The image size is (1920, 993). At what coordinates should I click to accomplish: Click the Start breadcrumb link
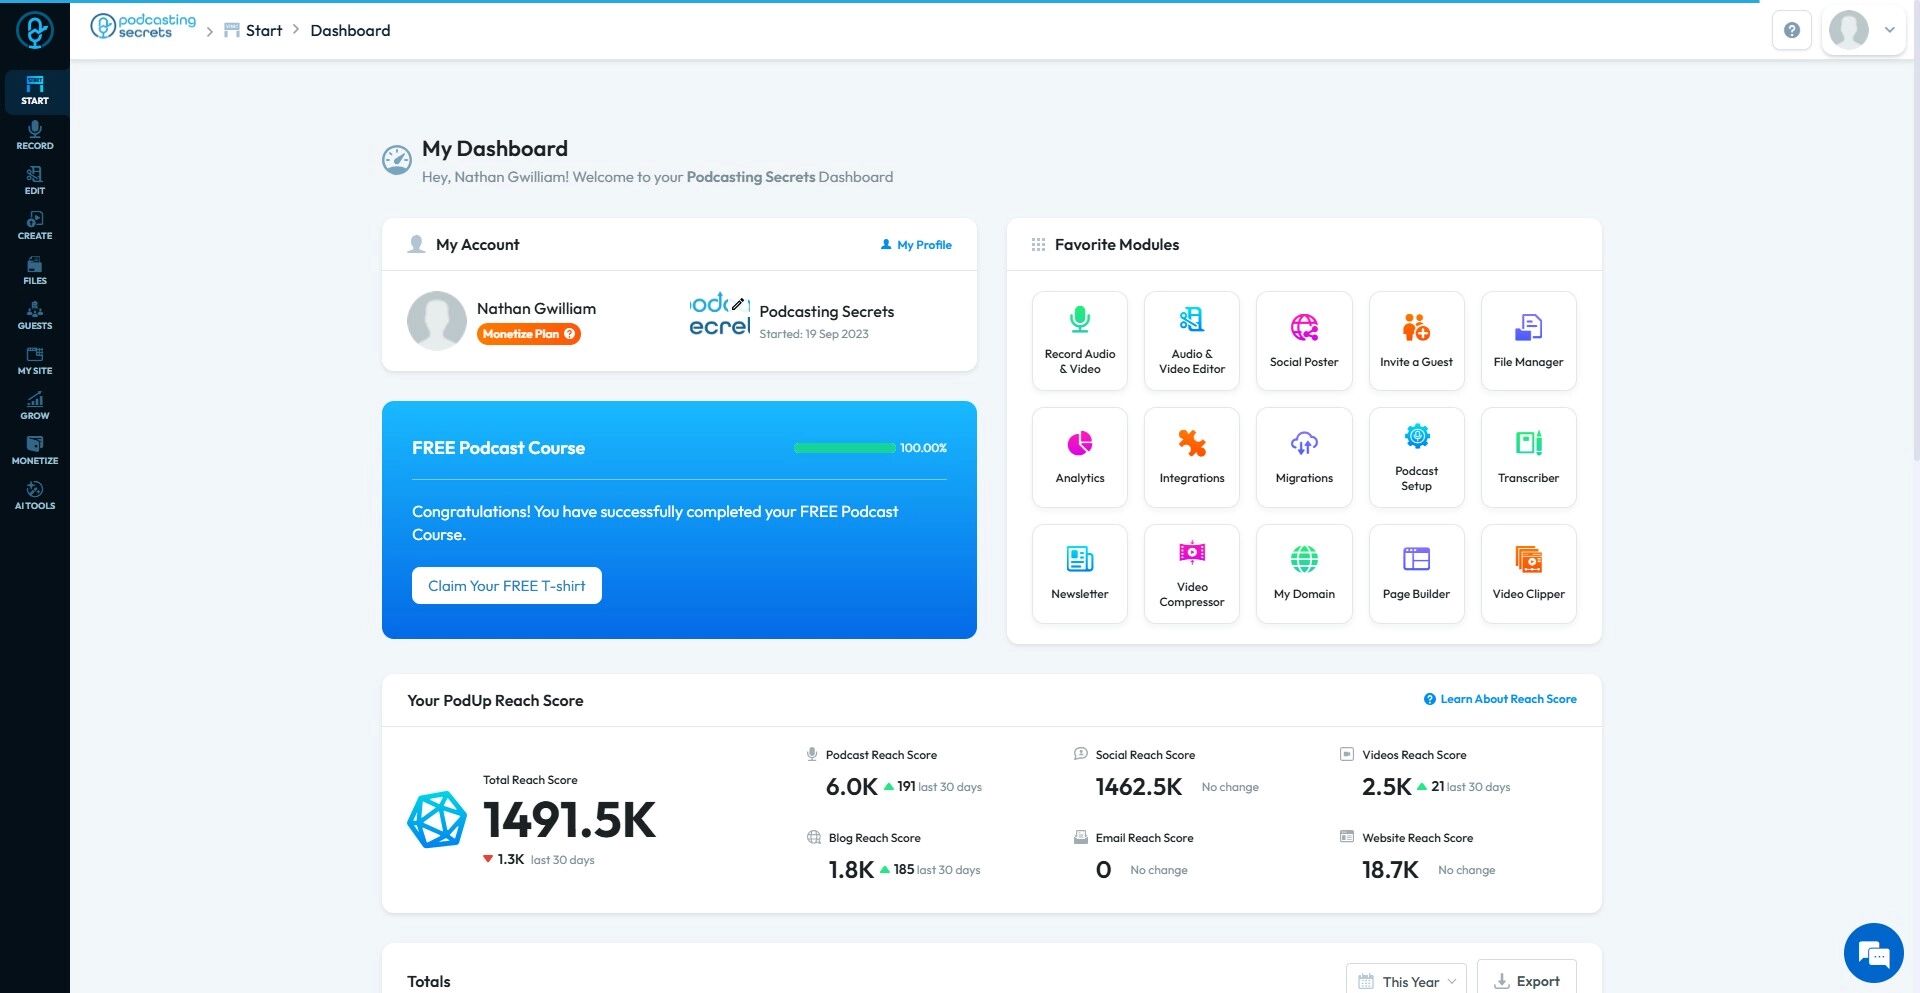(253, 30)
